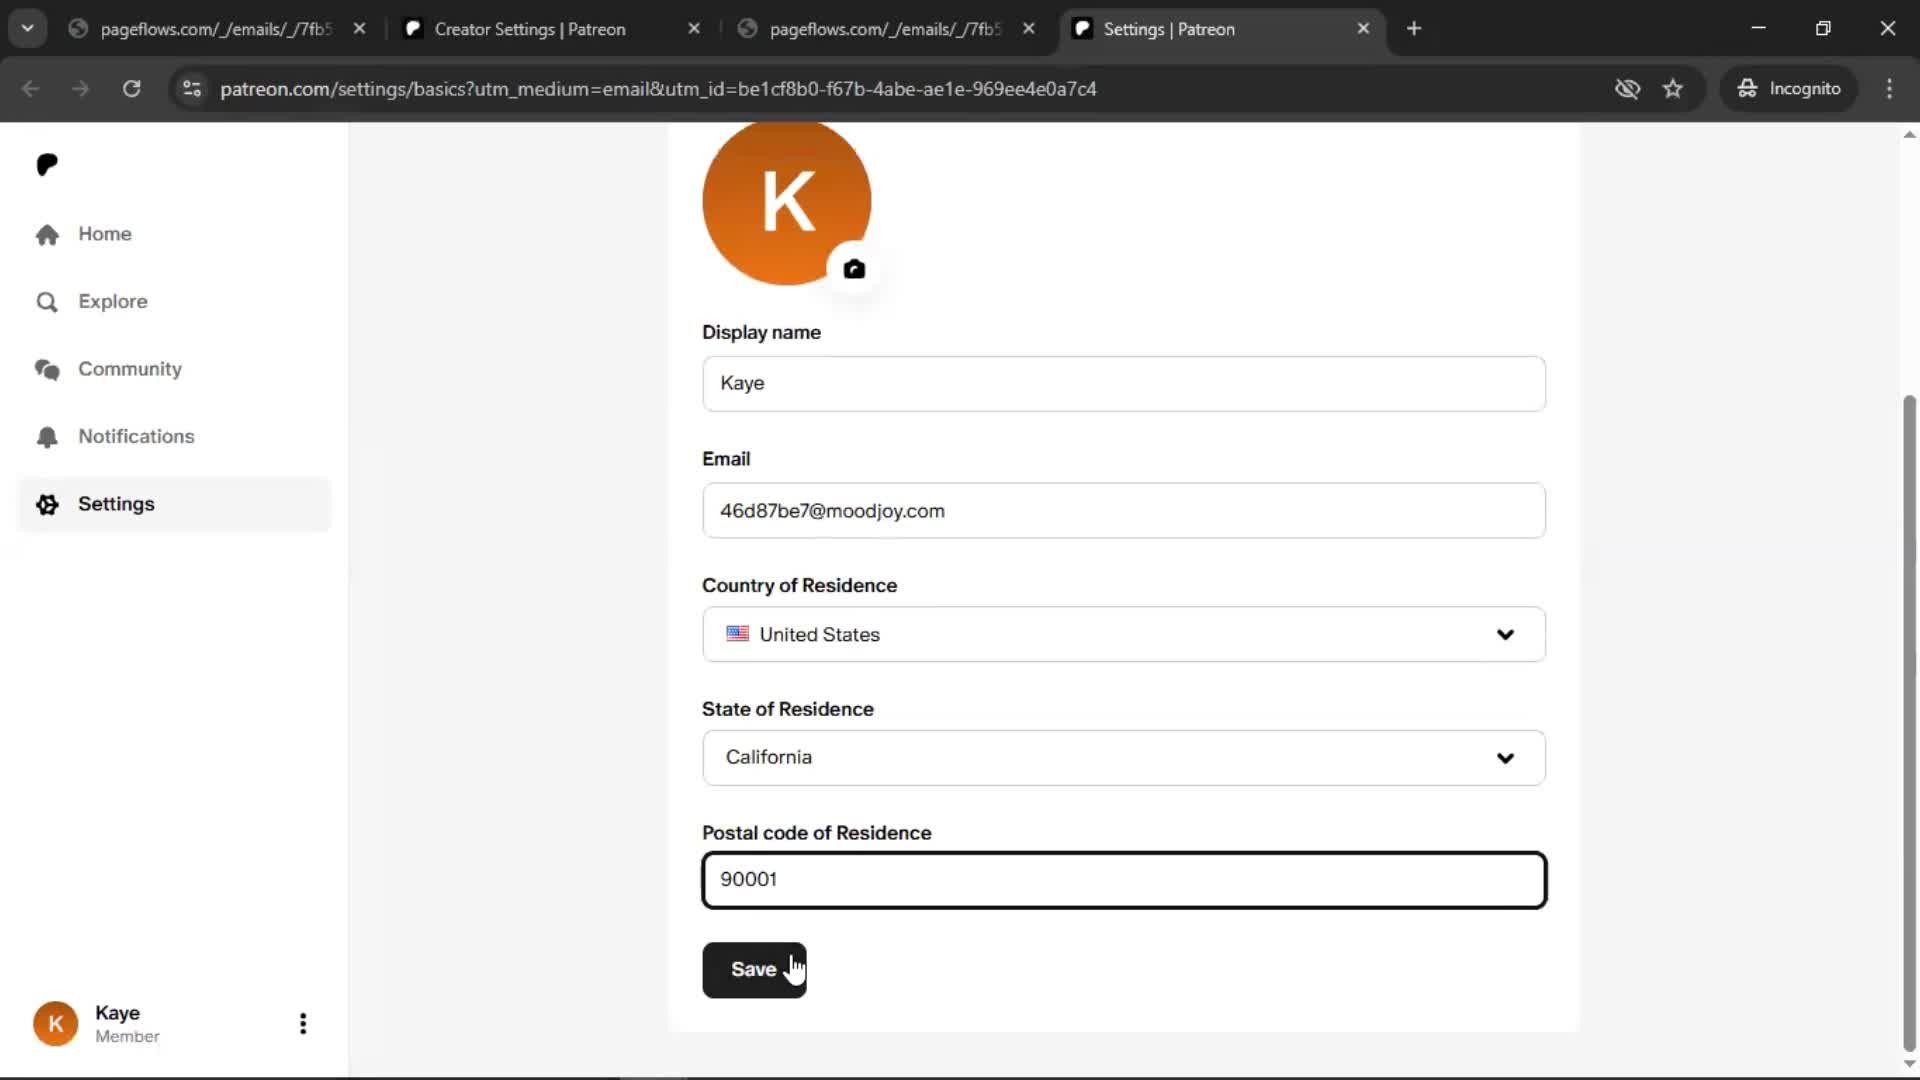Screen dimensions: 1920x1080
Task: Save the profile settings
Action: tap(754, 969)
